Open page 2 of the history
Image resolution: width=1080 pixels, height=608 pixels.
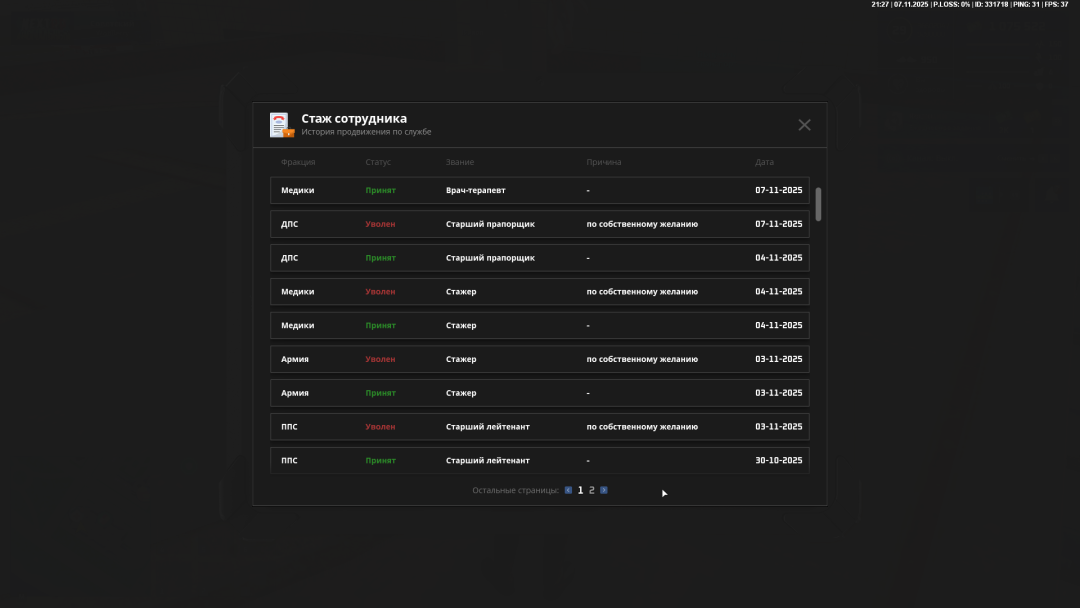pyautogui.click(x=592, y=490)
